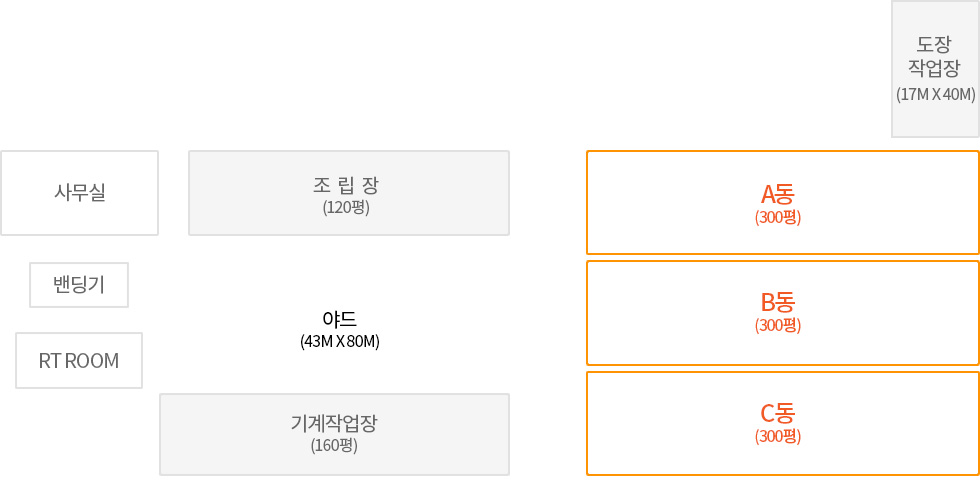Click the 300평 text under A동
This screenshot has width=980, height=501.
[x=778, y=217]
